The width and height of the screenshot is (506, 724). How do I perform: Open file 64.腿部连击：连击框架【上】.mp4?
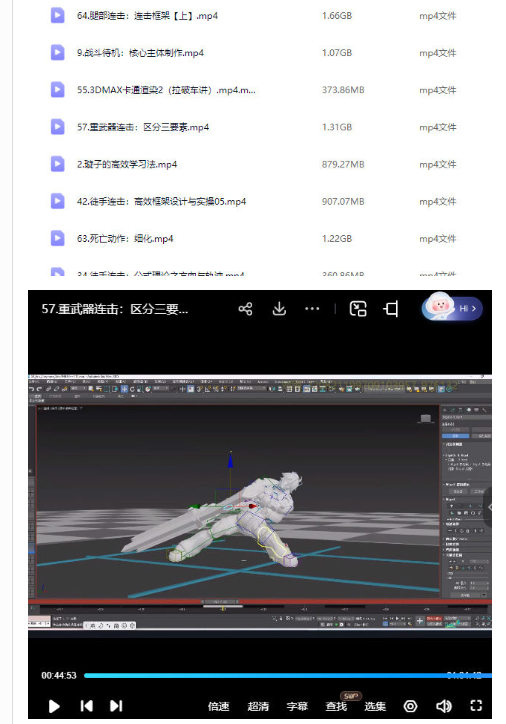pyautogui.click(x=147, y=16)
